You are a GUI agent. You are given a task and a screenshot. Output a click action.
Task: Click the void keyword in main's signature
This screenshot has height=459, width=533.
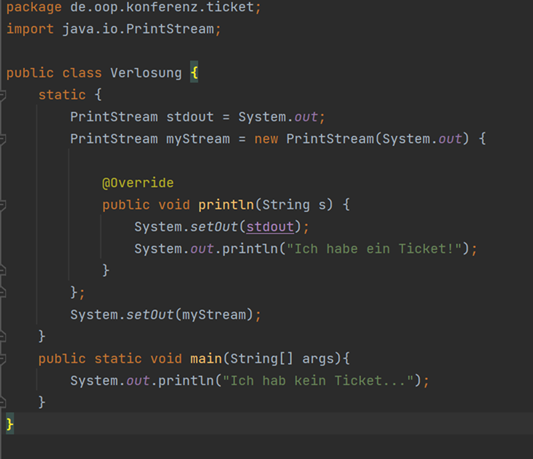166,359
